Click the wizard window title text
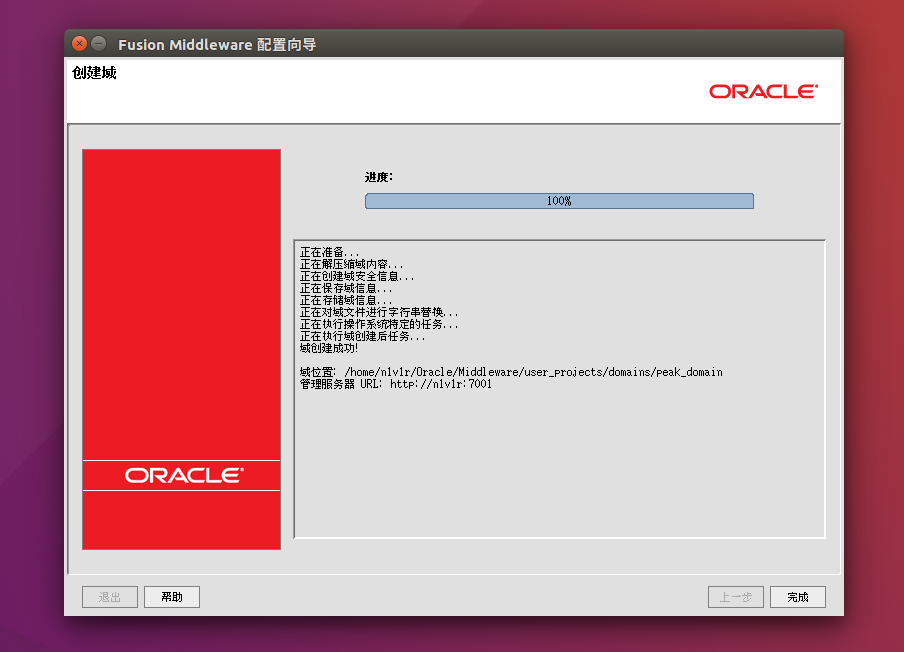This screenshot has width=904, height=652. [x=219, y=43]
